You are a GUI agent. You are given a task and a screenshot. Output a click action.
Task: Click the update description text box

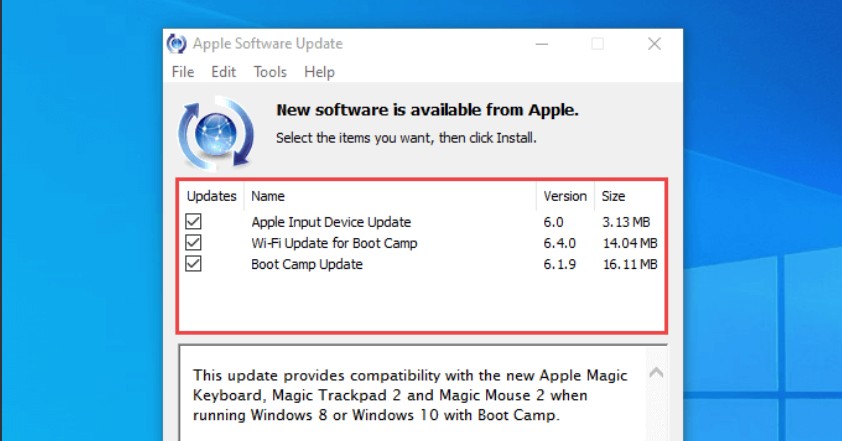pos(410,395)
